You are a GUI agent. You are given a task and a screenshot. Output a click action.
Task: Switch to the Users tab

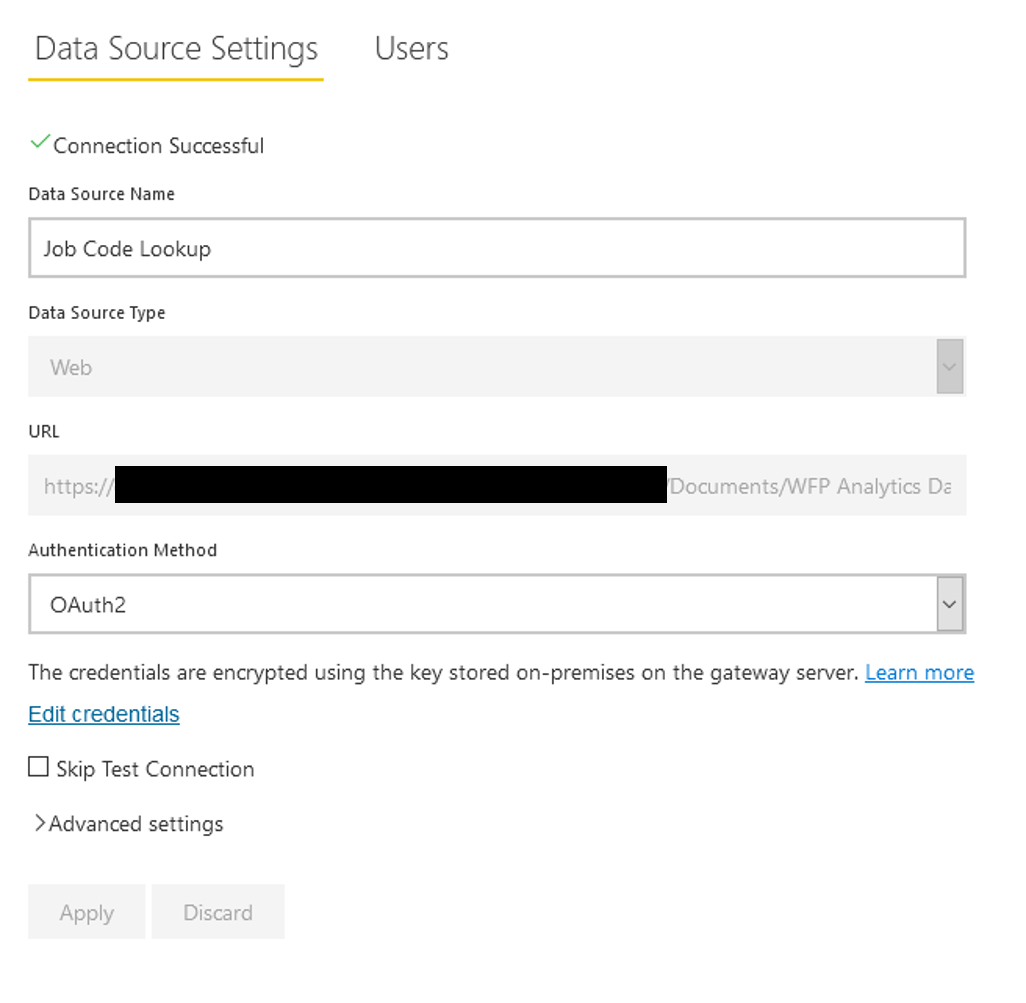click(411, 48)
